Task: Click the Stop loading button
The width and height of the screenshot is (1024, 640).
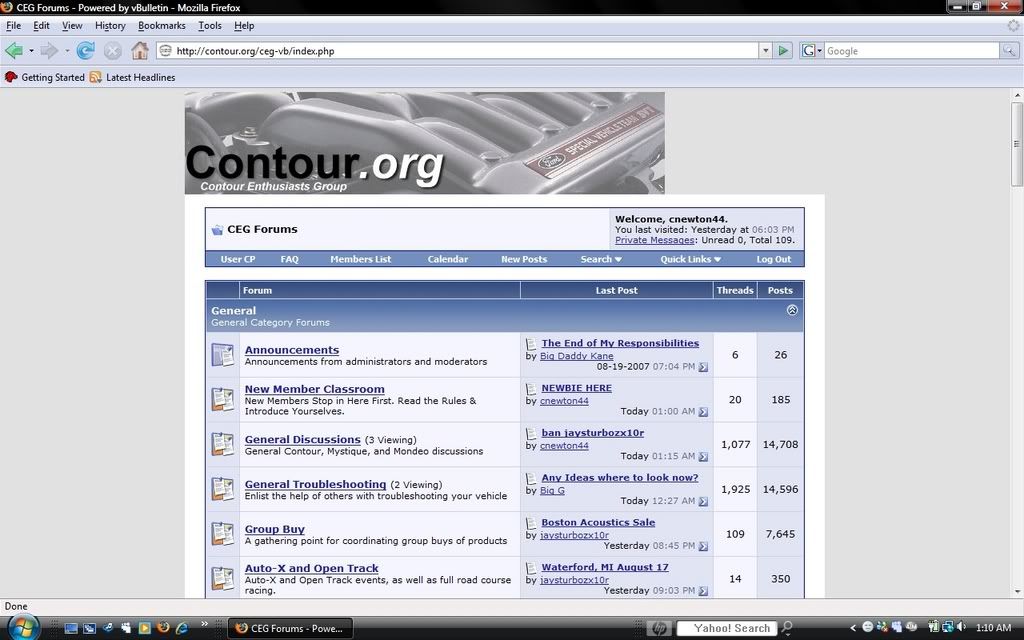Action: (x=113, y=50)
